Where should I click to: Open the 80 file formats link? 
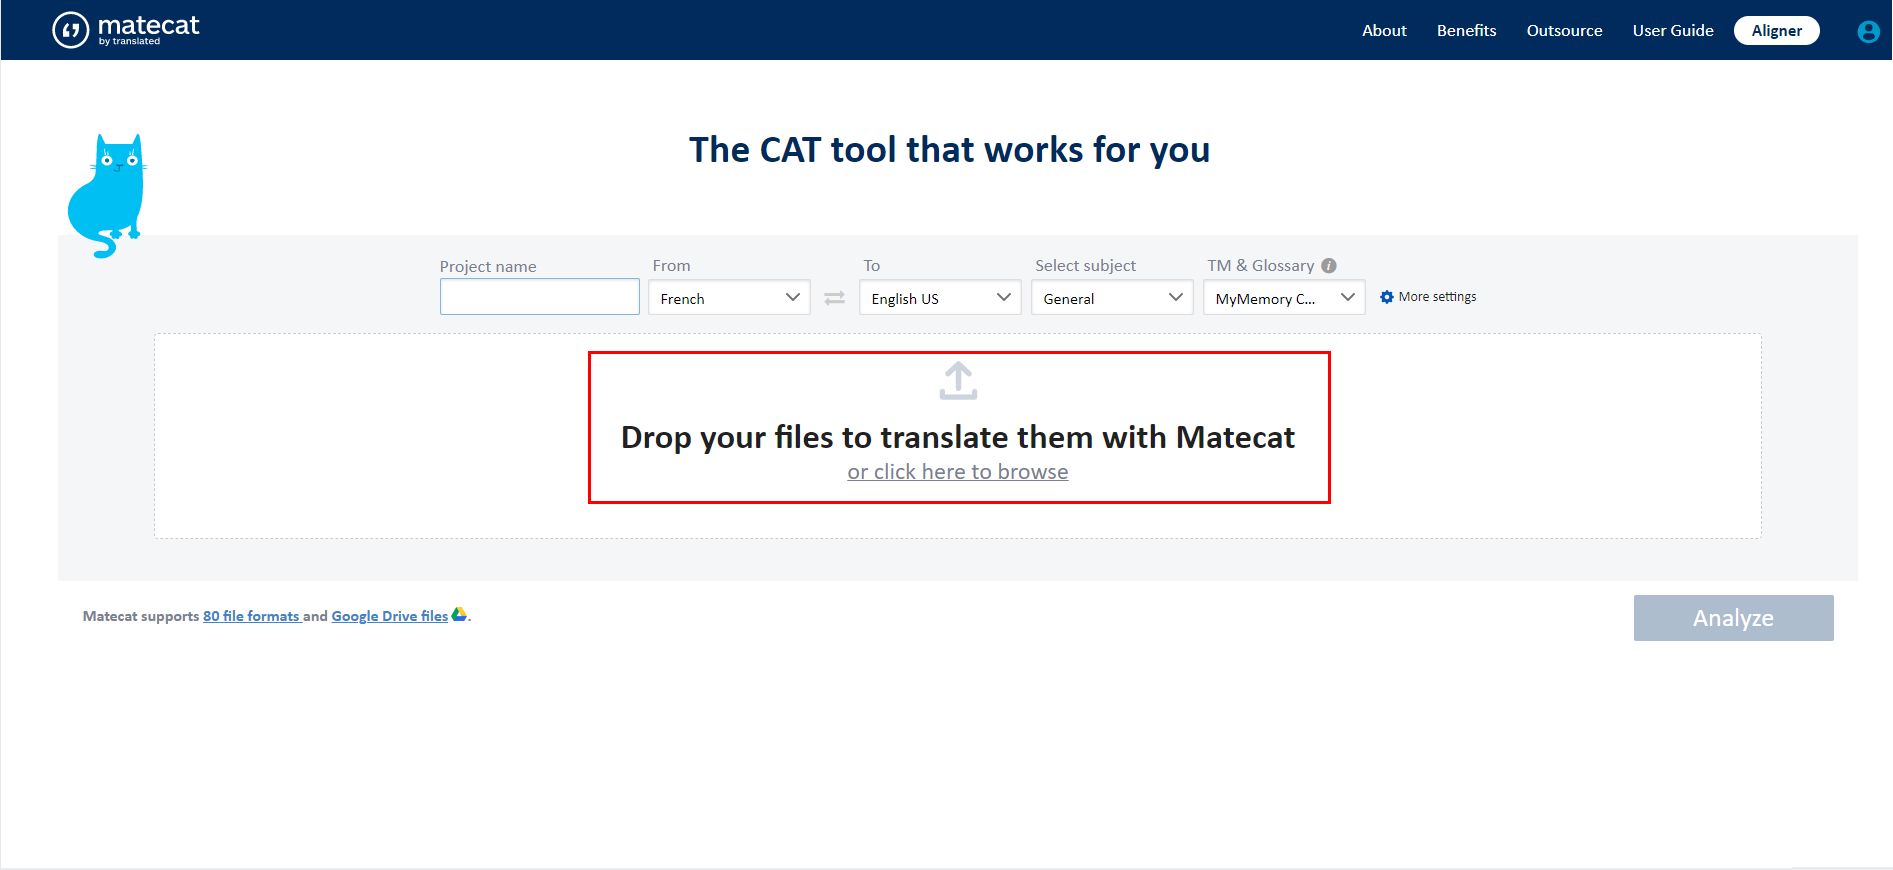[252, 616]
